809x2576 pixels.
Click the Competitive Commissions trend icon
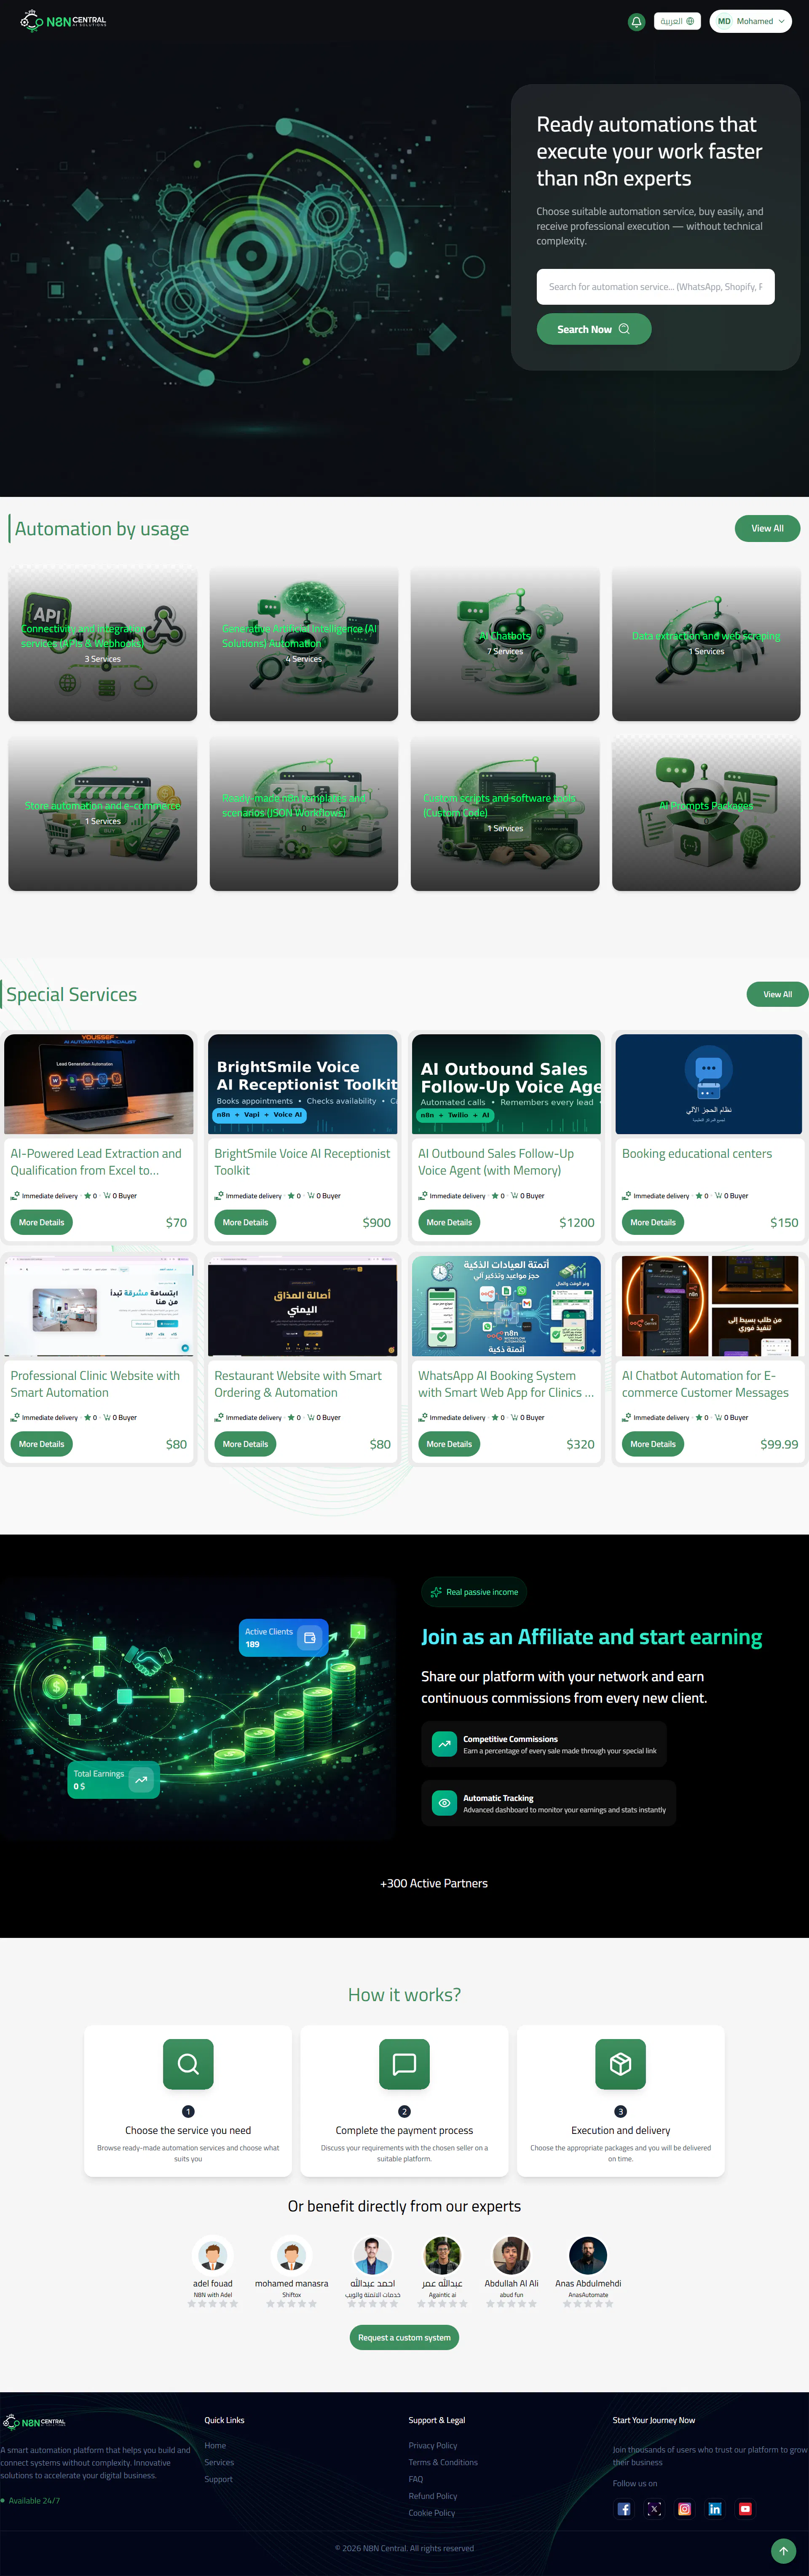(444, 1744)
